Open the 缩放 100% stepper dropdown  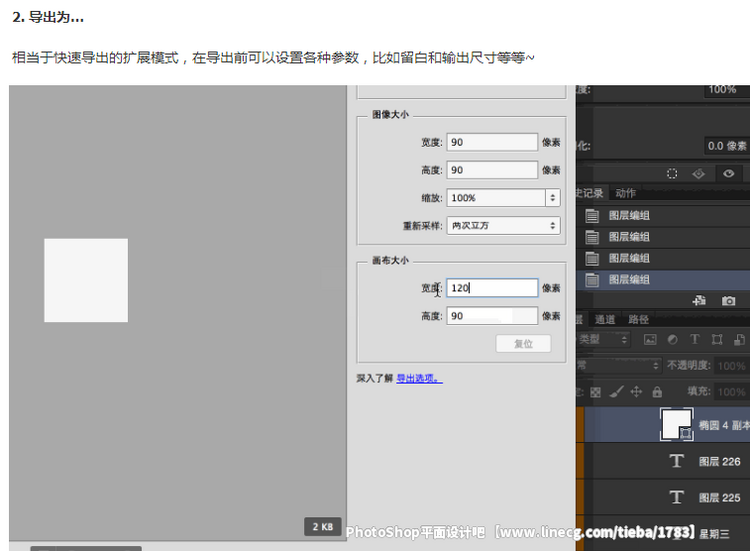(x=552, y=198)
